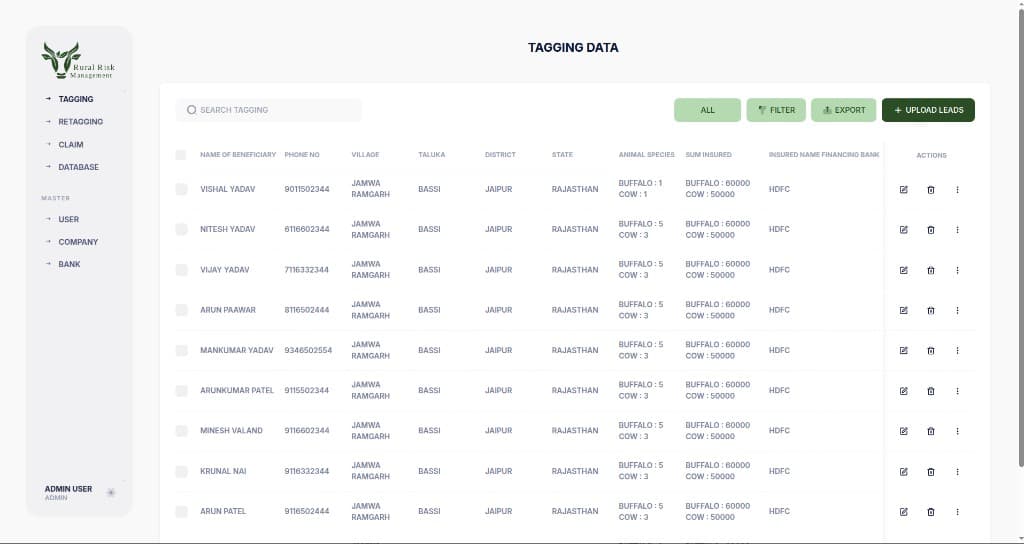Navigate to Database in the sidebar
Screen dimensions: 1024x544
pos(78,167)
